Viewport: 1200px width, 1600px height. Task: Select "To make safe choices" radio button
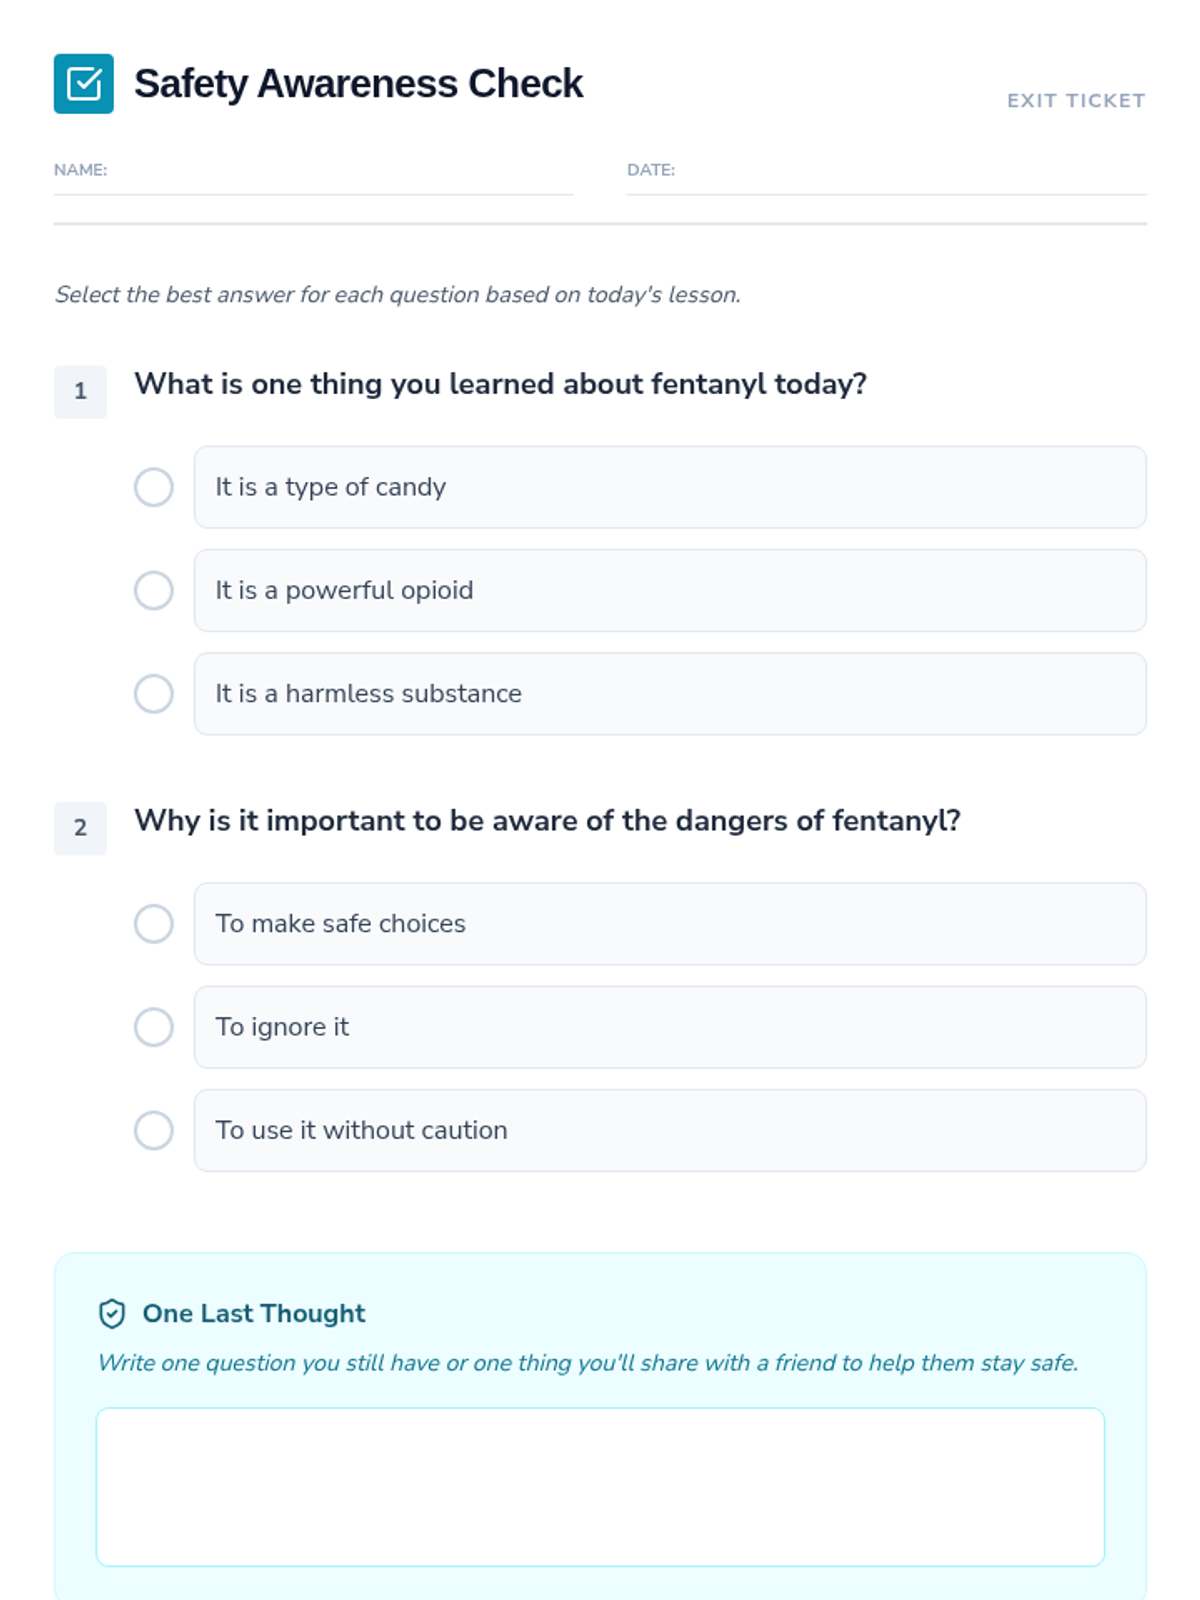[154, 924]
